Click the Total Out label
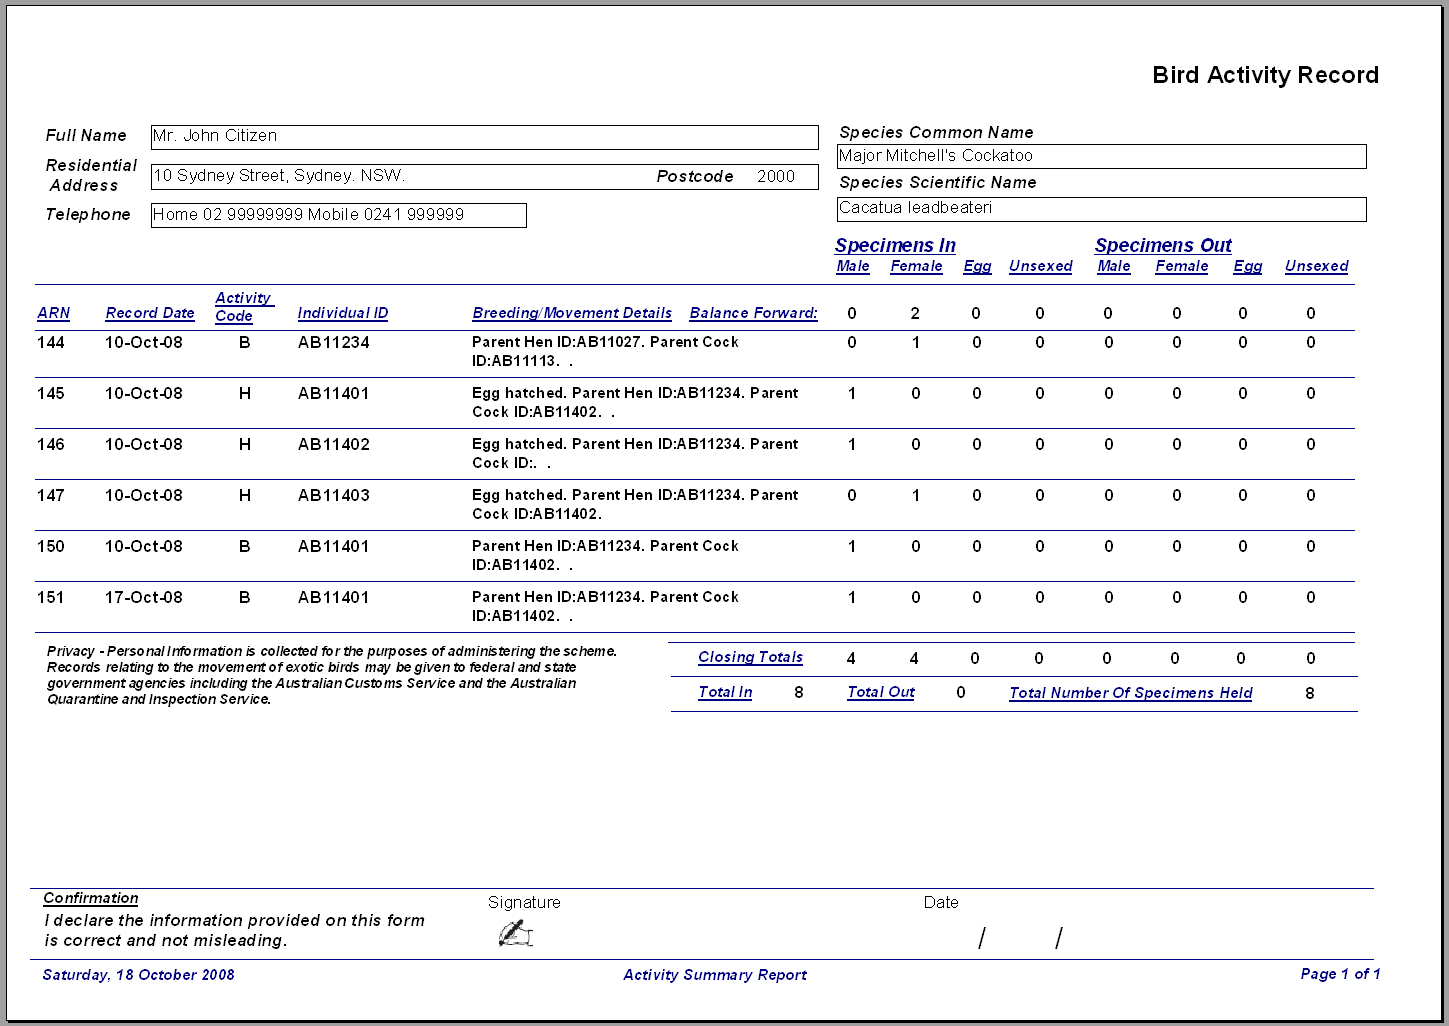The height and width of the screenshot is (1026, 1449). pyautogui.click(x=881, y=692)
